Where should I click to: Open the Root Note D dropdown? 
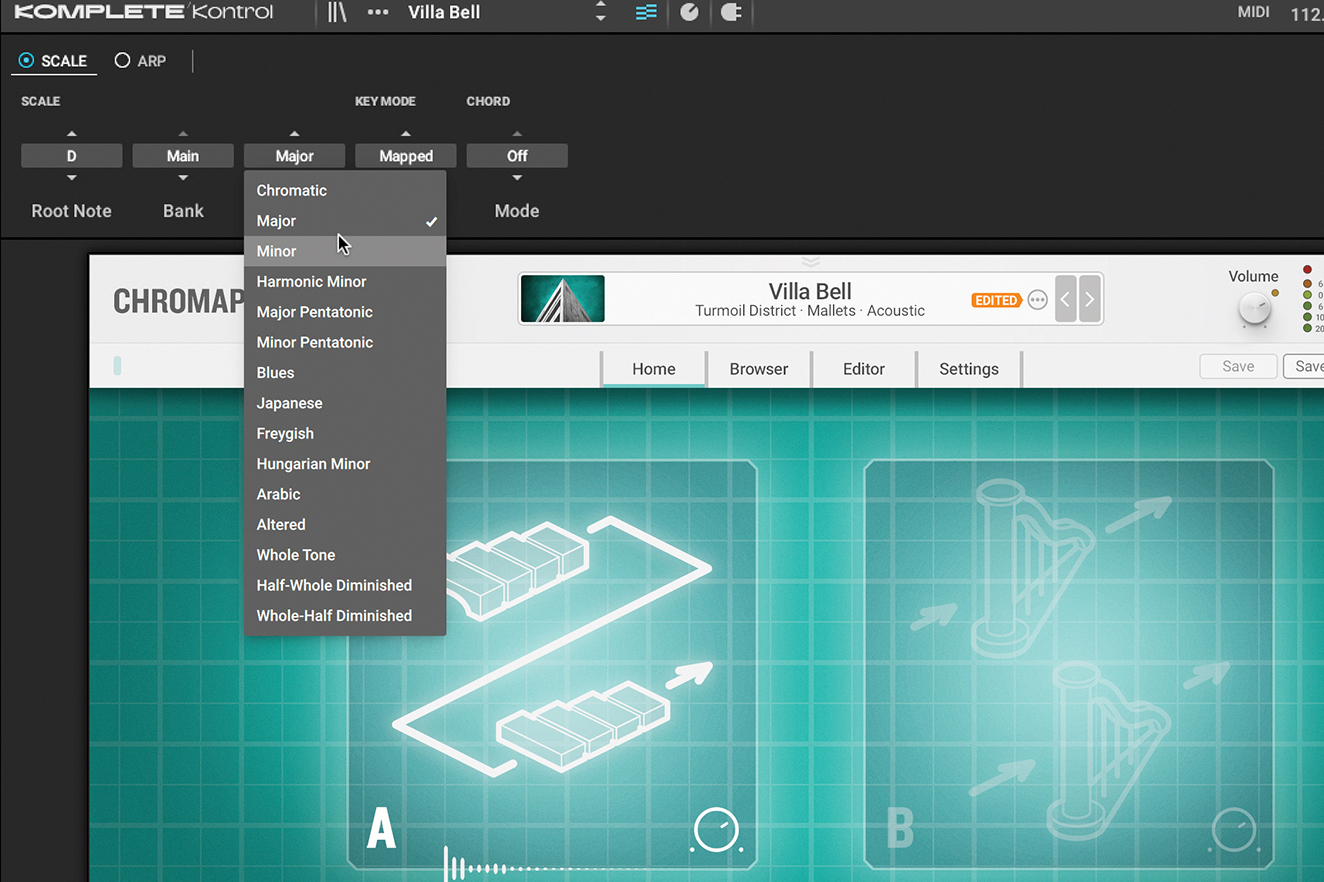click(x=72, y=156)
